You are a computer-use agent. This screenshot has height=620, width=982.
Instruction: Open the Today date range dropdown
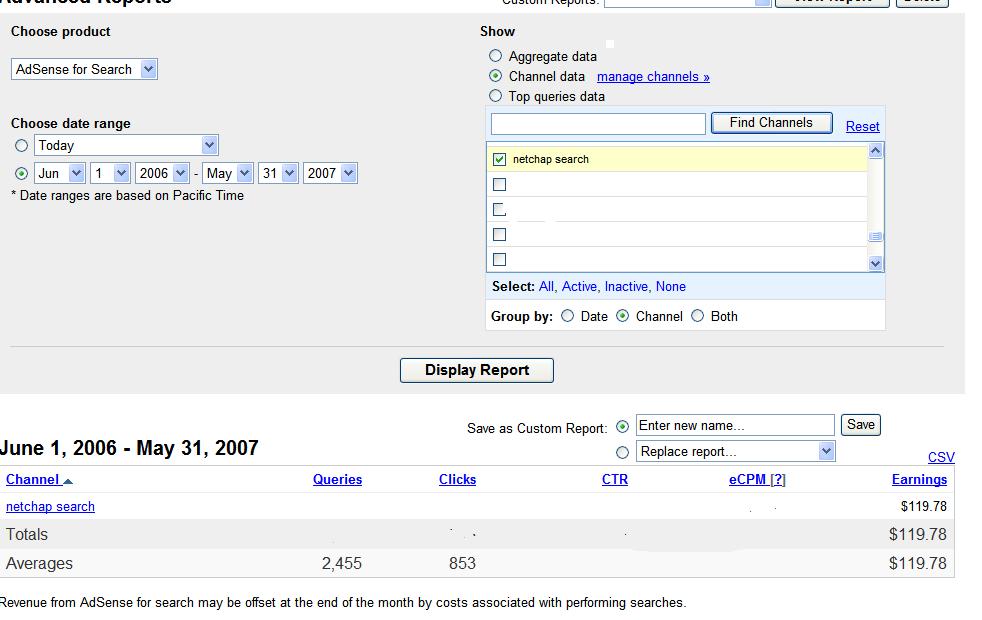click(126, 145)
